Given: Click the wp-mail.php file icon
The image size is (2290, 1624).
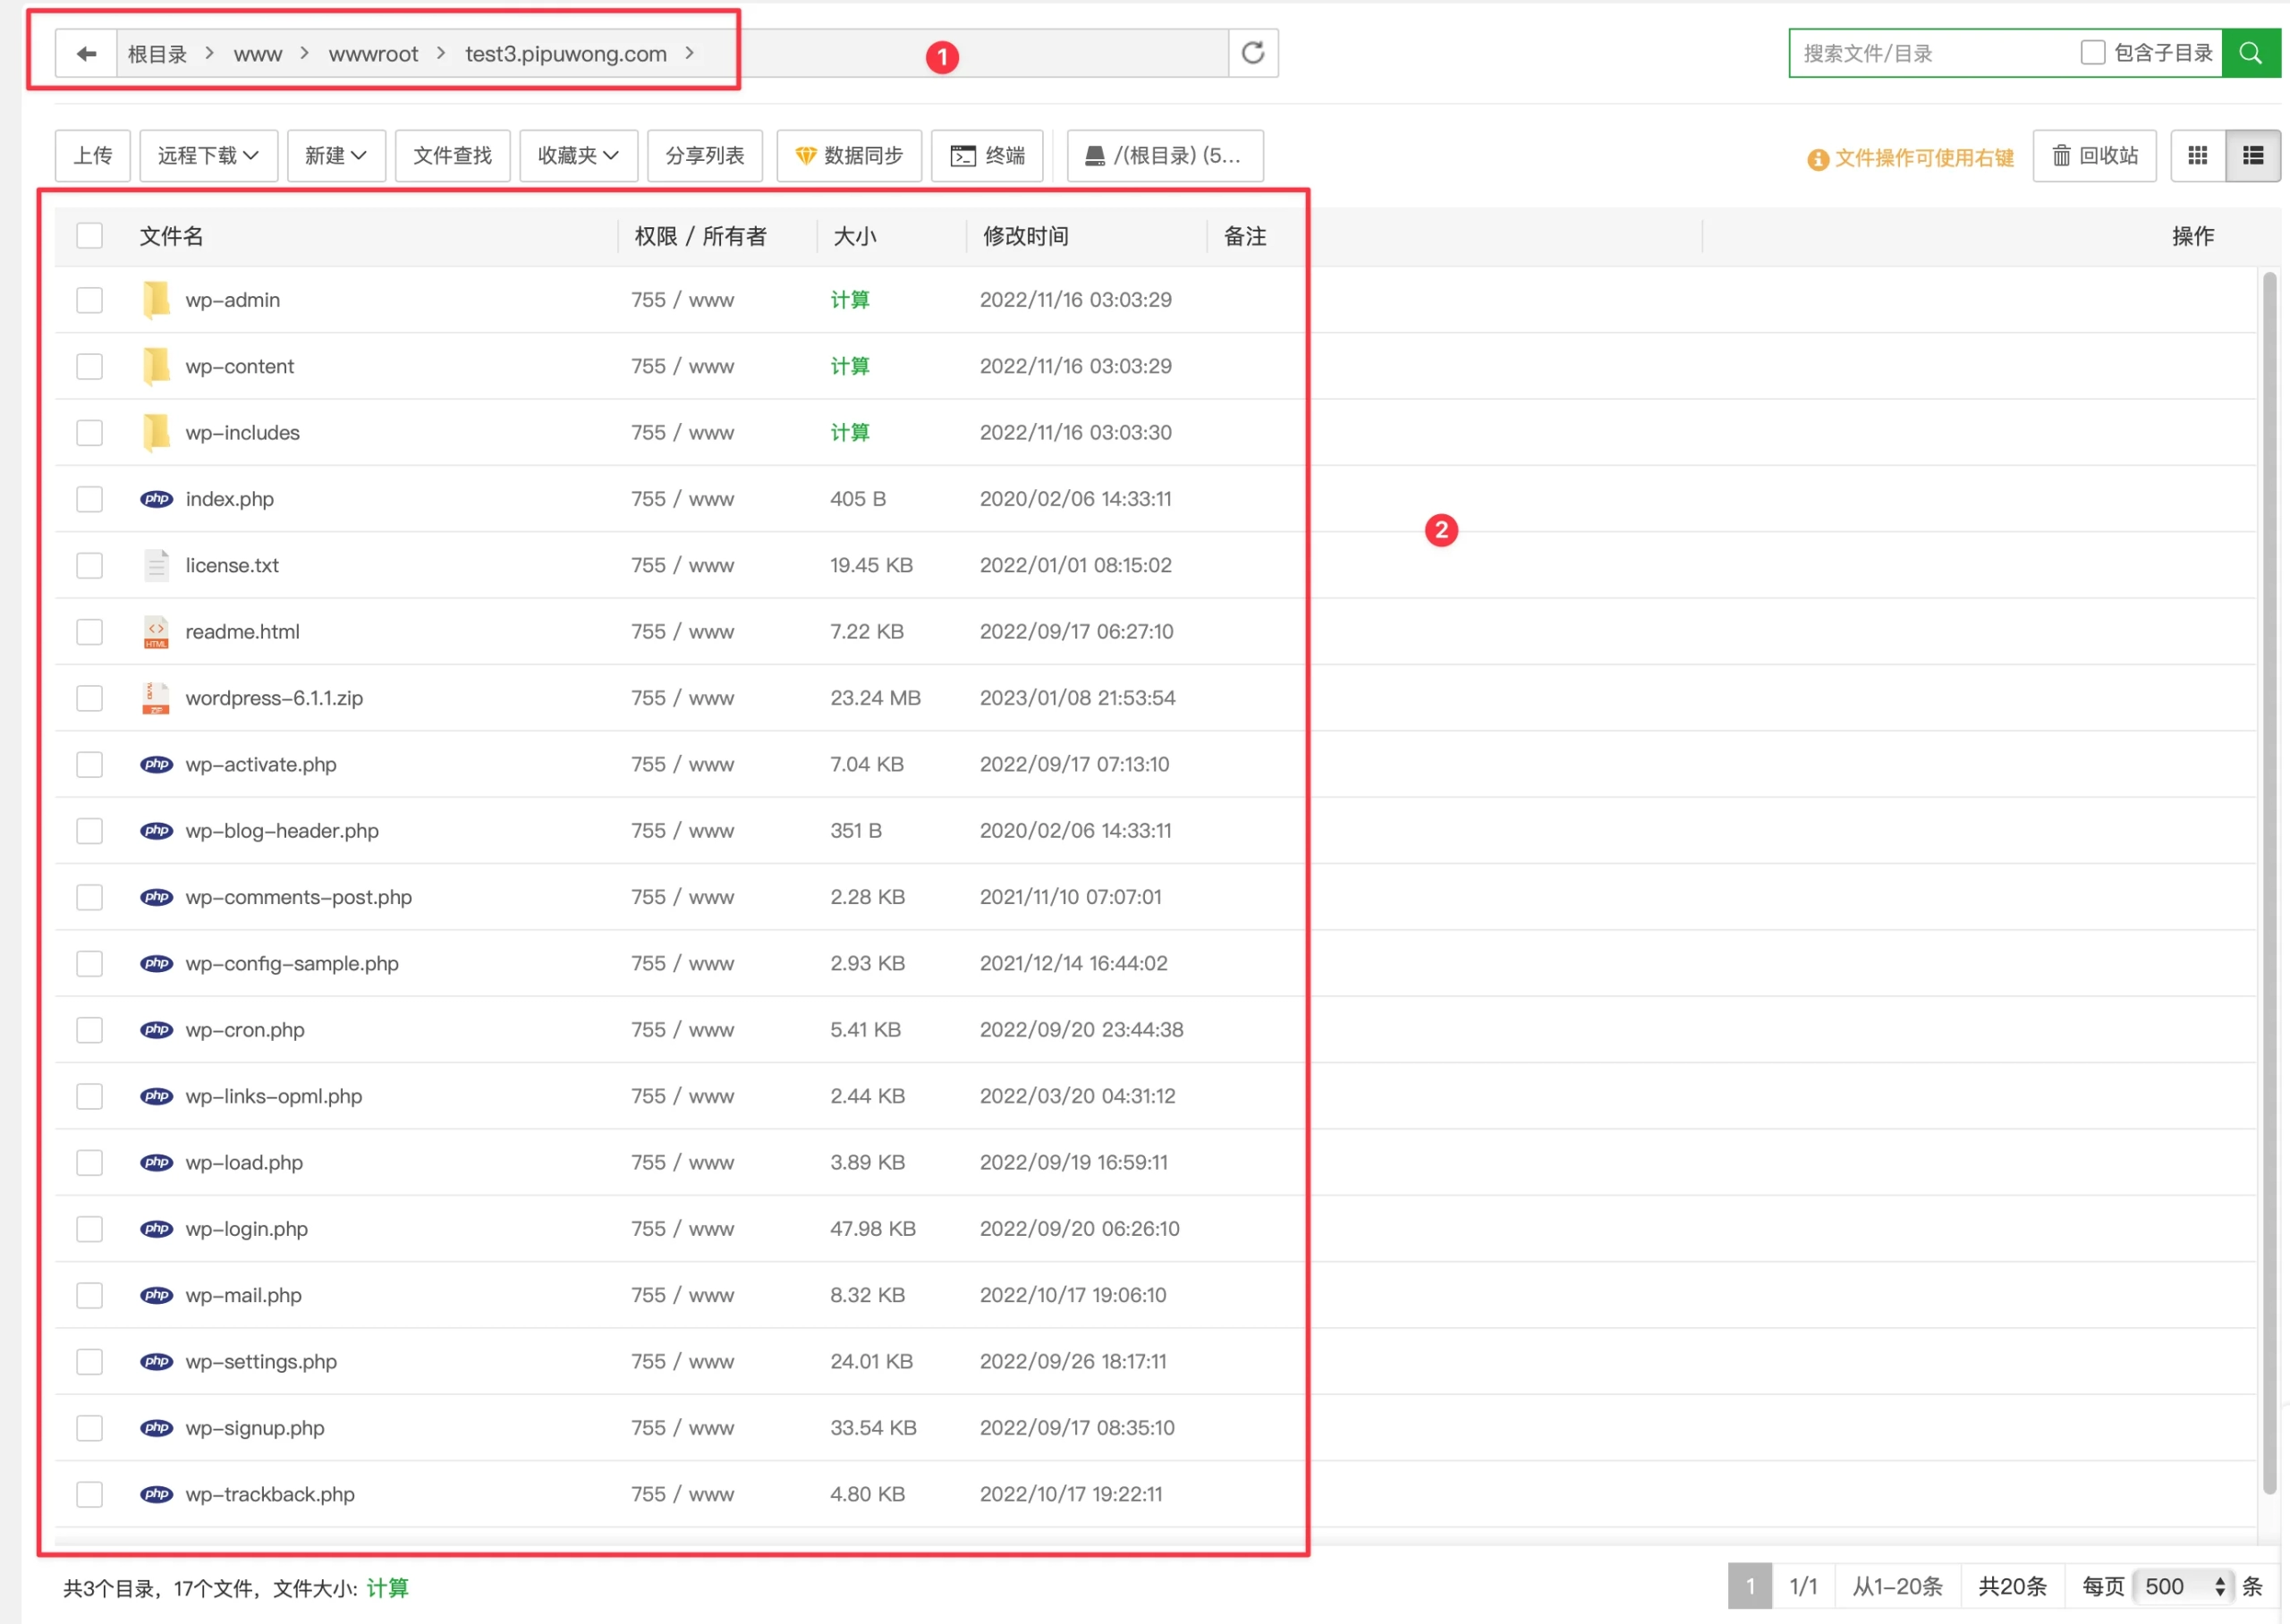Looking at the screenshot, I should pos(156,1295).
